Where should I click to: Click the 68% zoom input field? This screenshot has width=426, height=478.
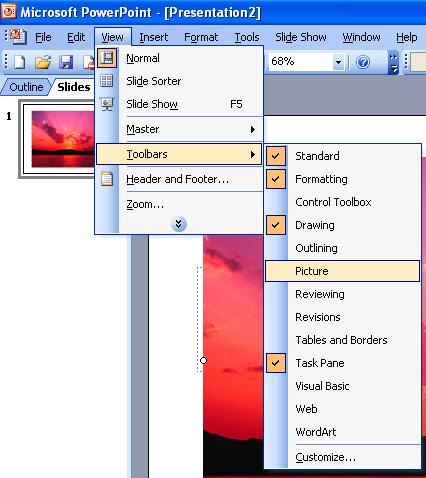point(300,62)
